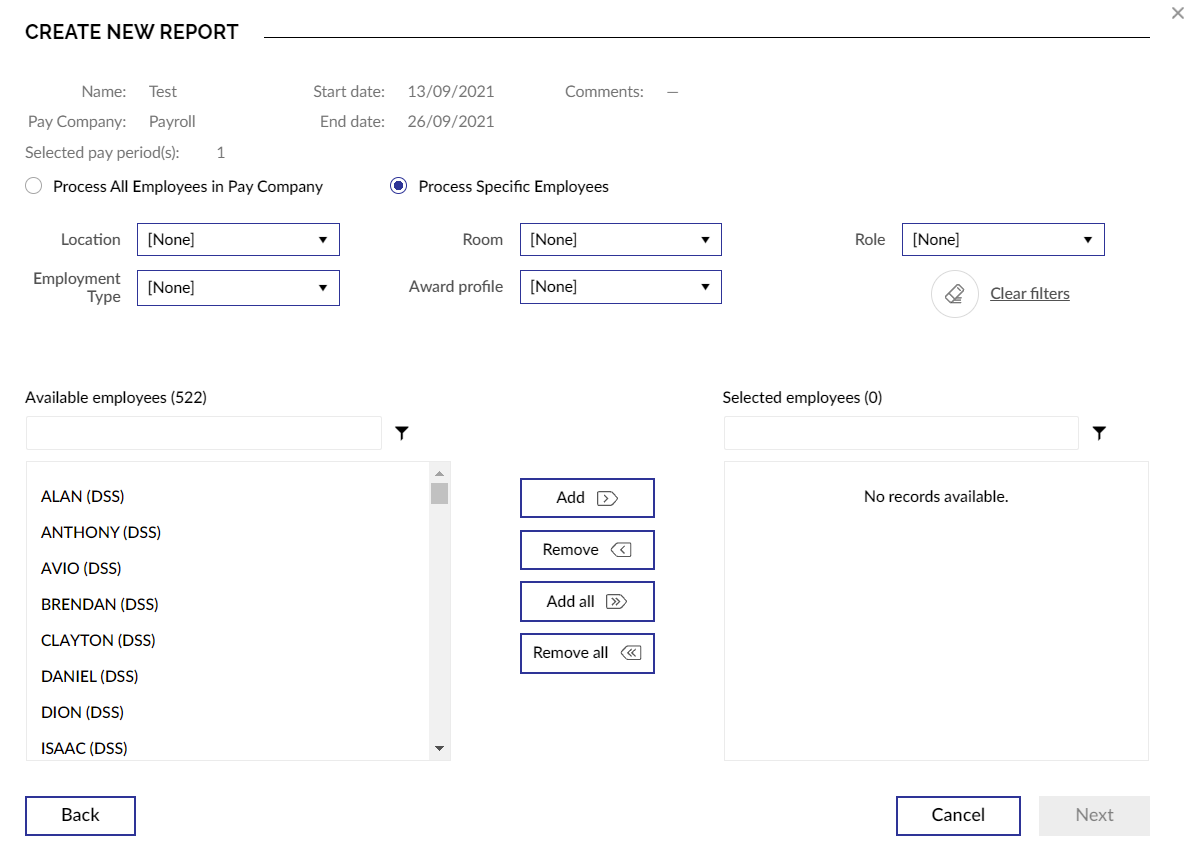Viewport: 1195px width, 851px height.
Task: Close the Create New Report dialog
Action: (1177, 13)
